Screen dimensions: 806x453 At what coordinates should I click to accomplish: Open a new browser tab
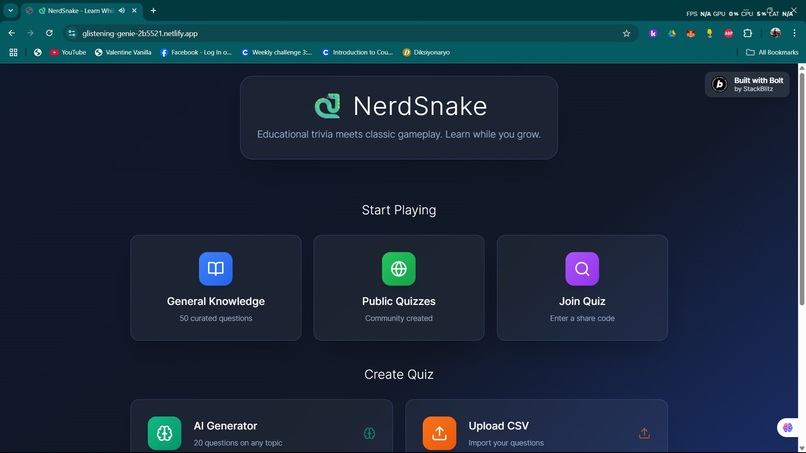pos(153,10)
